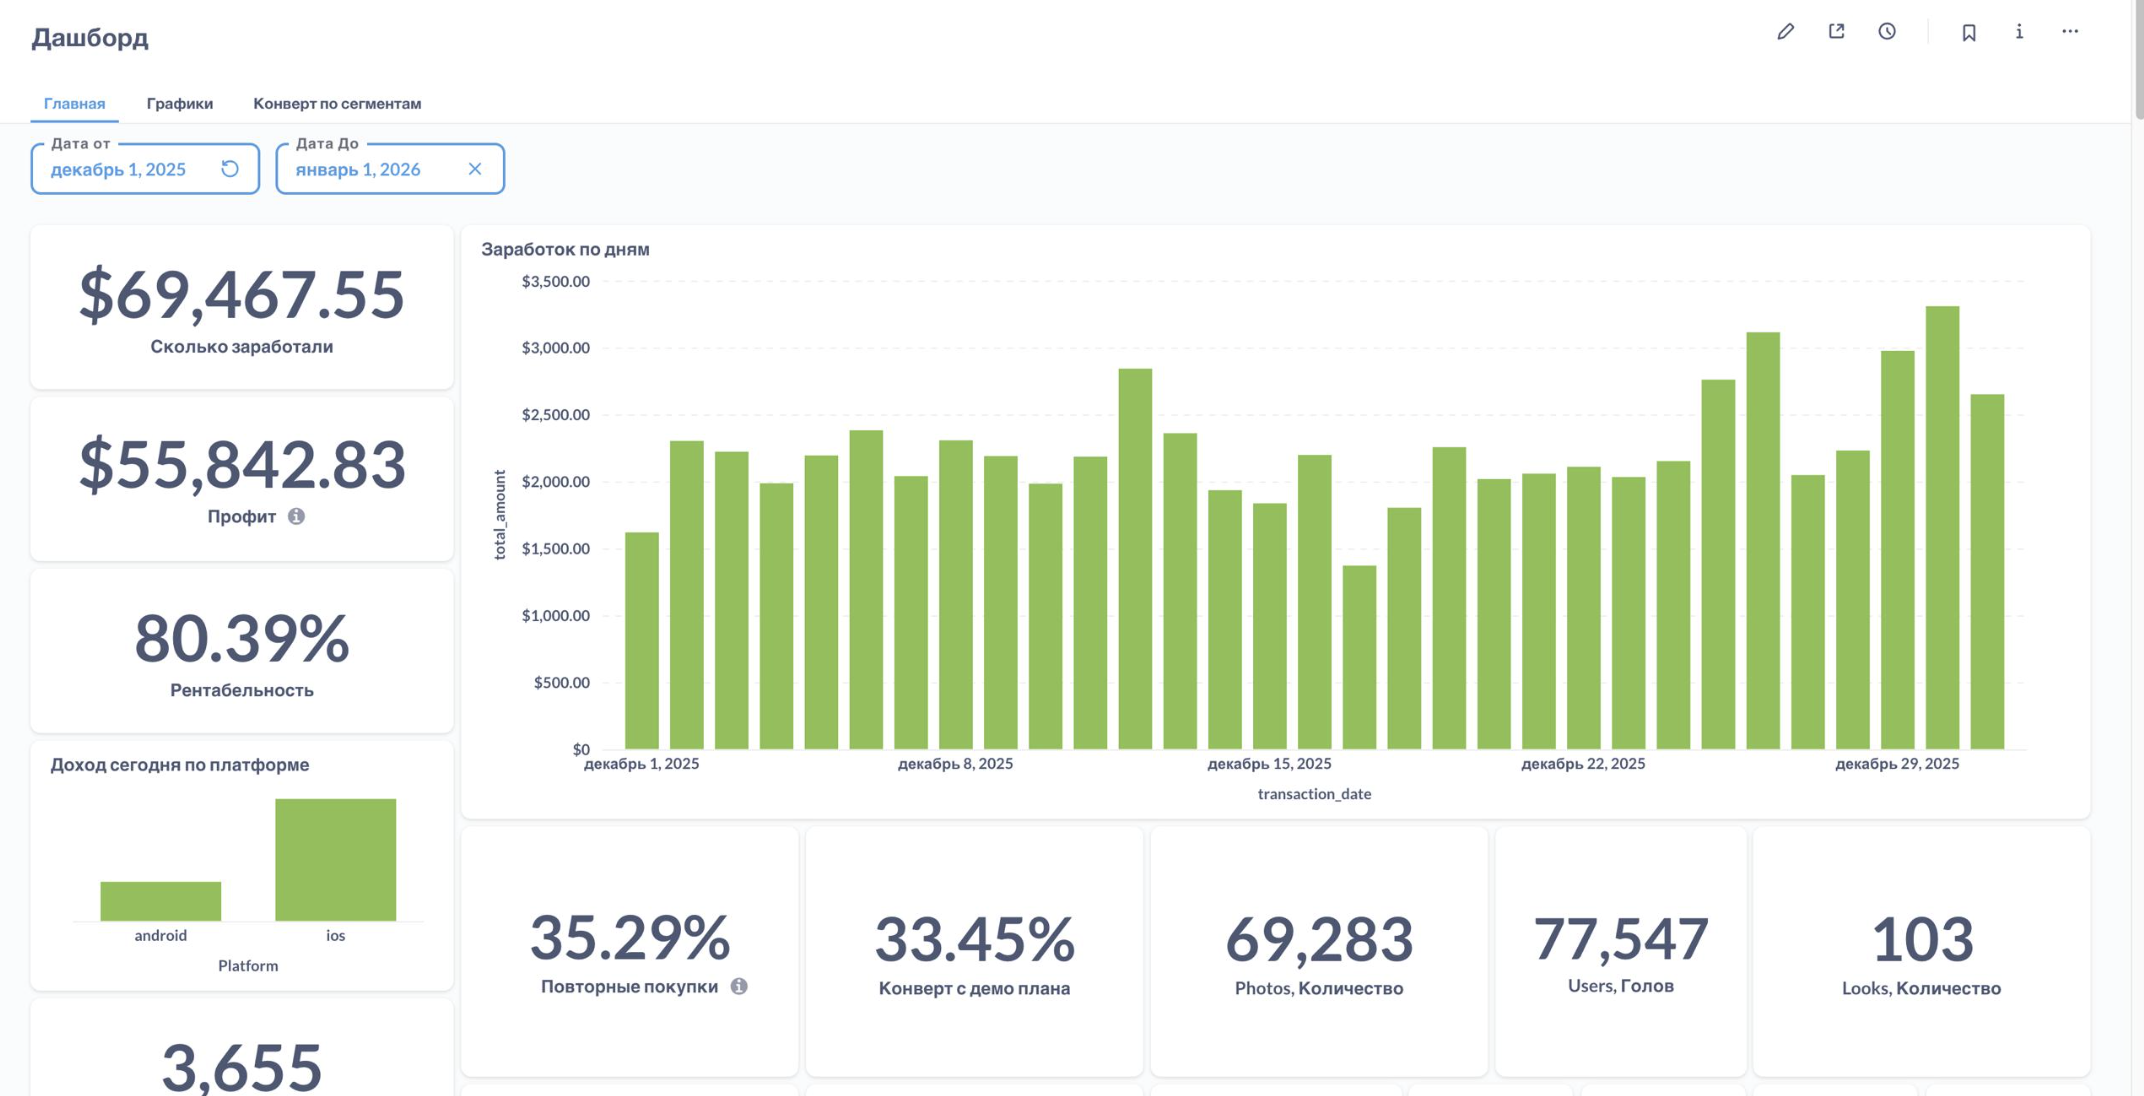The height and width of the screenshot is (1096, 2144).
Task: Reset the Дата от filter with circular arrow
Action: 229,168
